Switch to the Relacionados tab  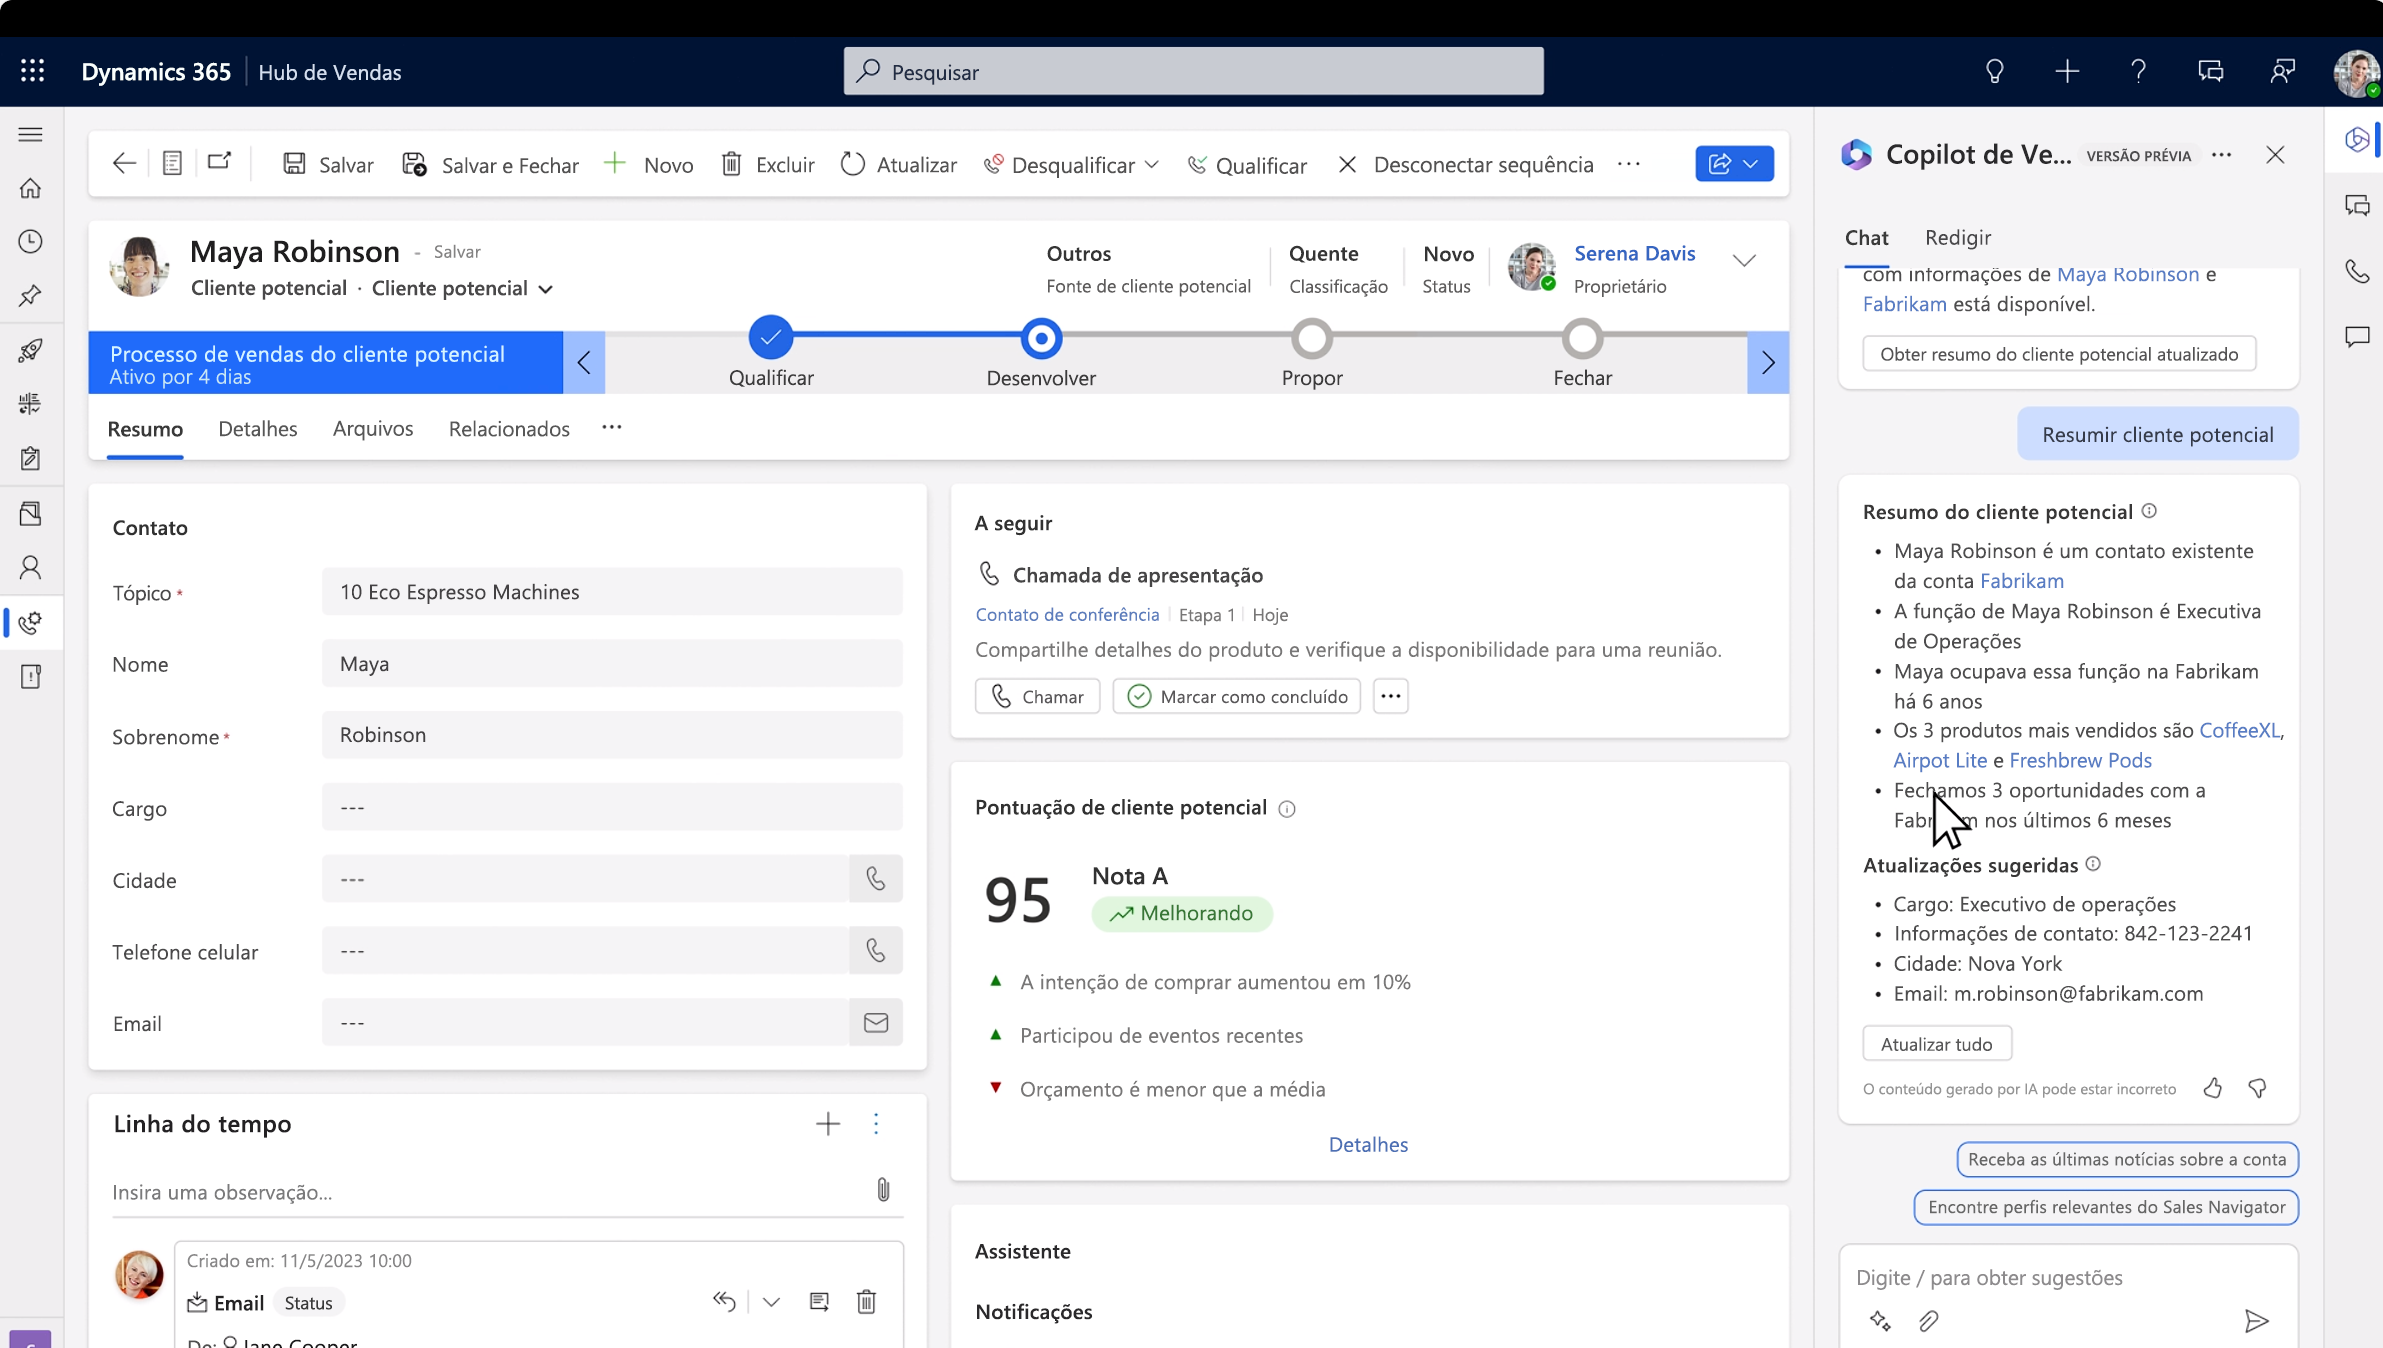[509, 428]
